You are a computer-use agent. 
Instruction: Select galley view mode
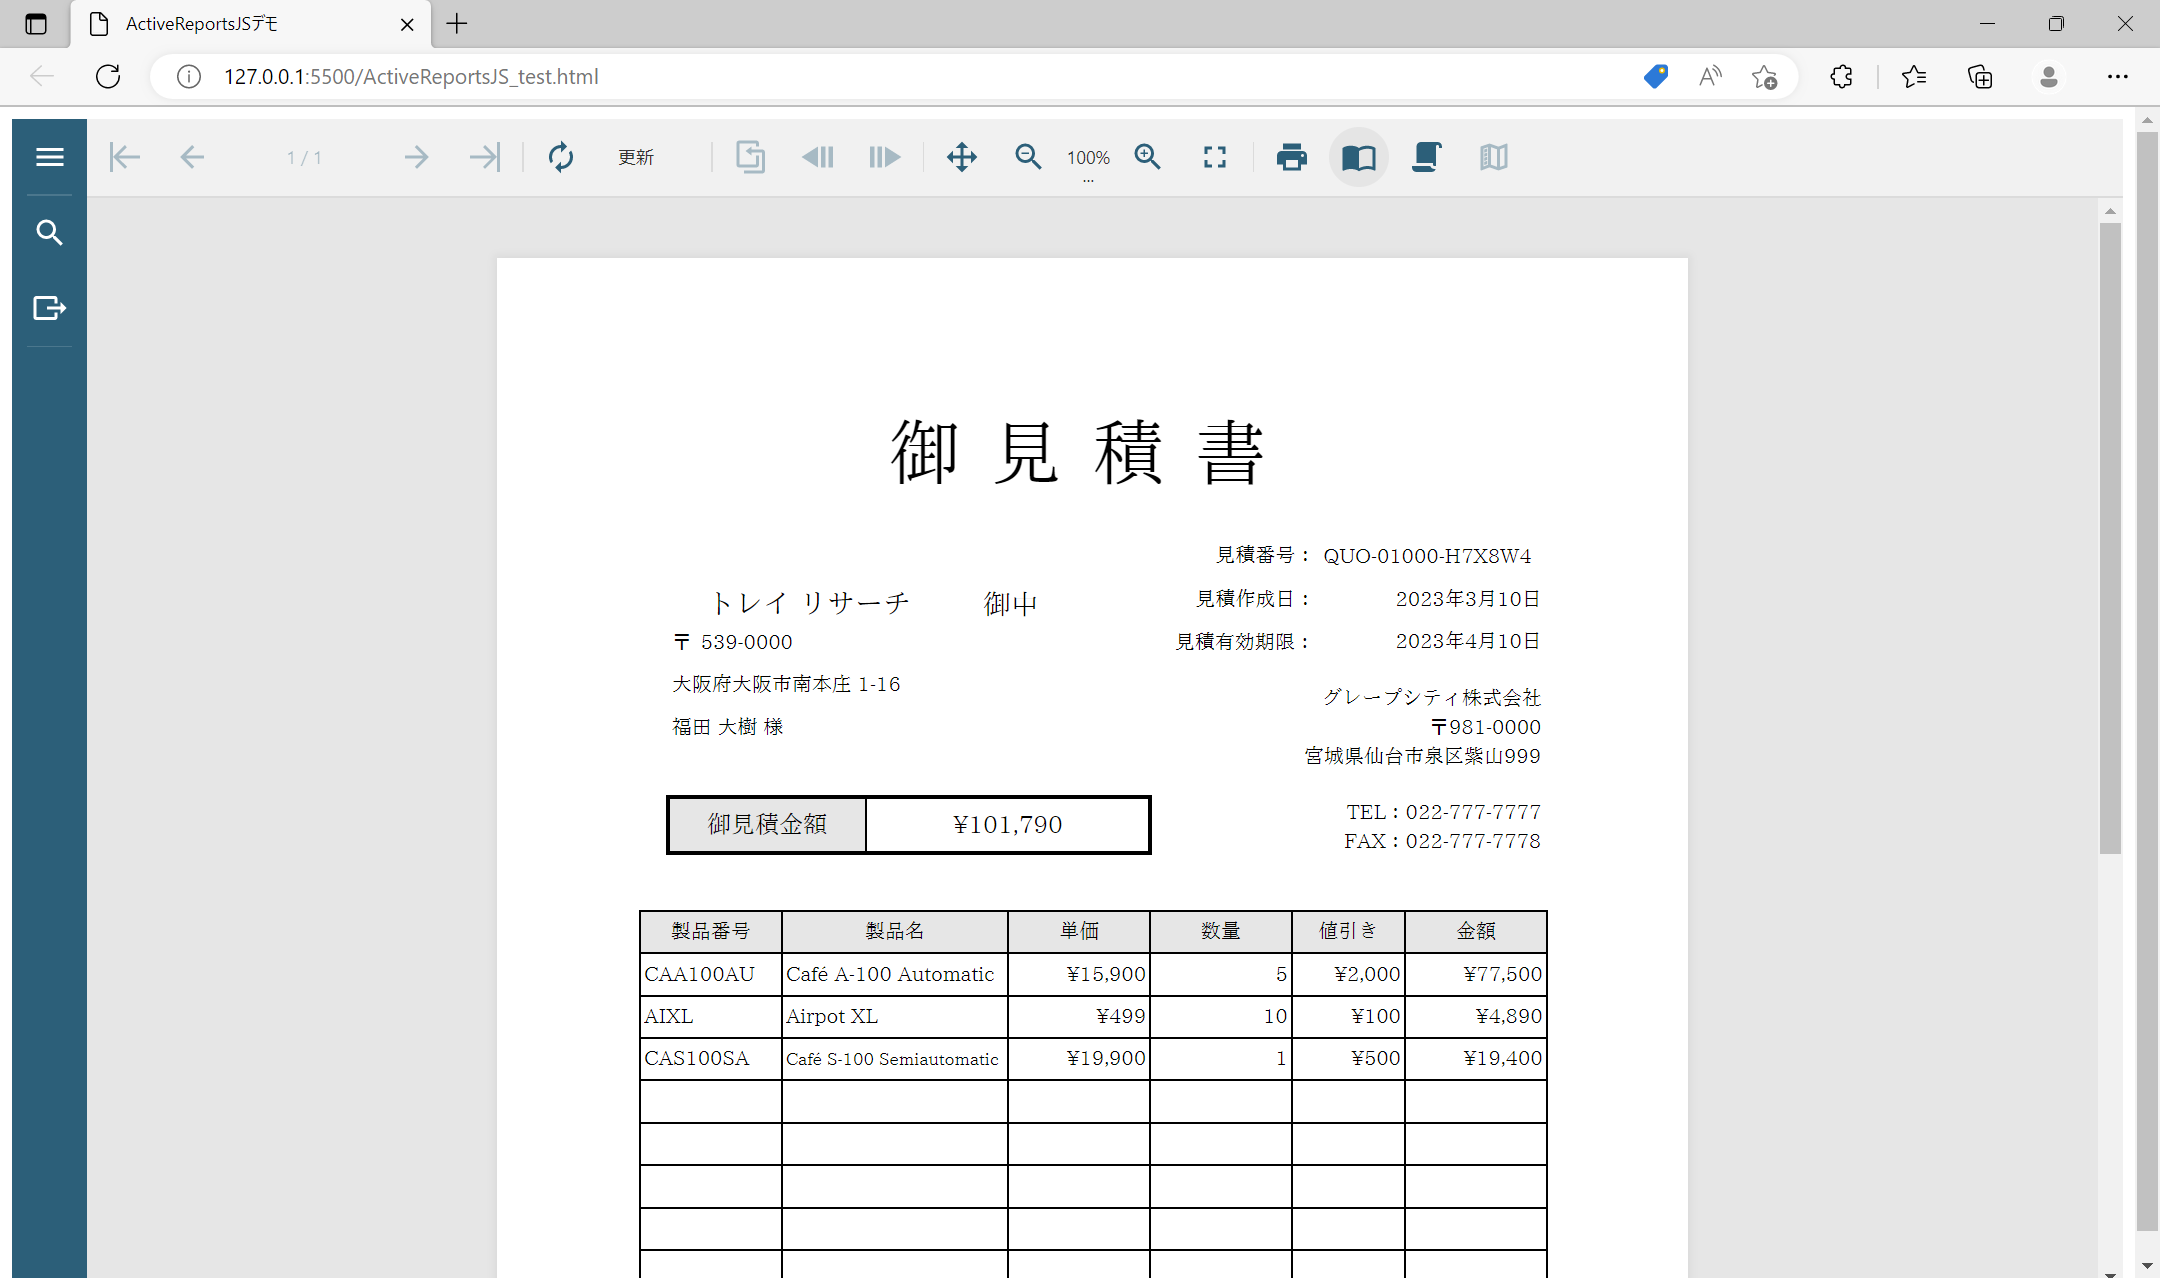tap(1493, 157)
